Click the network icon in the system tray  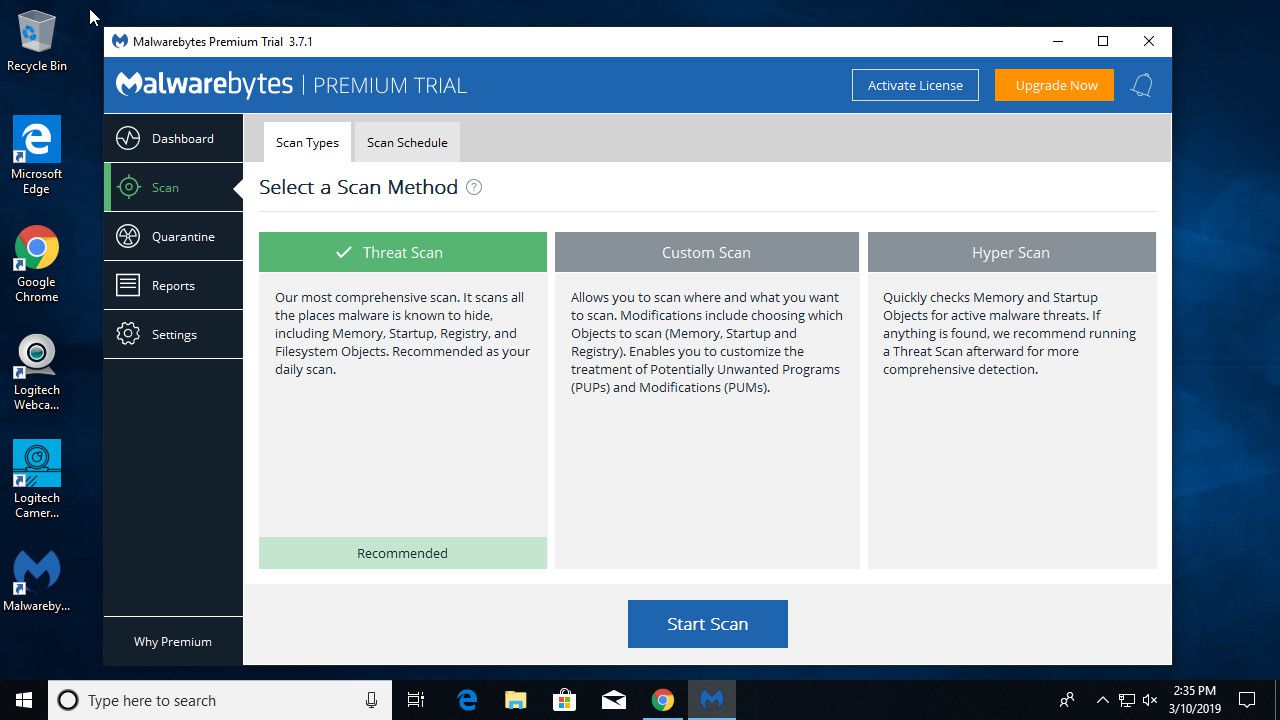(1127, 700)
